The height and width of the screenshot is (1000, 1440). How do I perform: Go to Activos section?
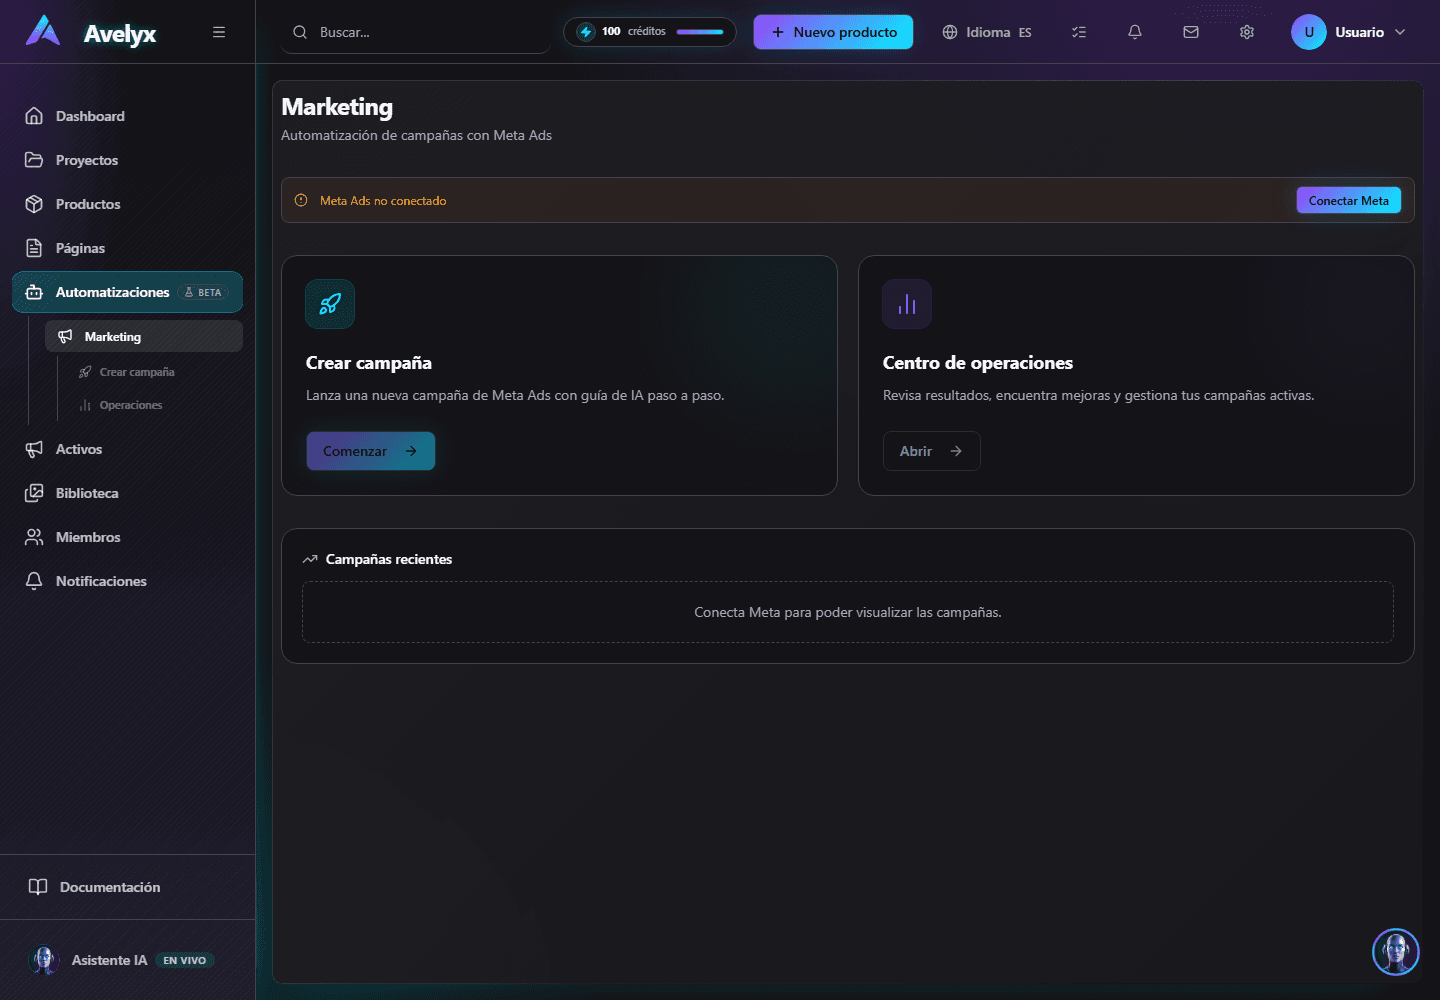click(x=127, y=449)
